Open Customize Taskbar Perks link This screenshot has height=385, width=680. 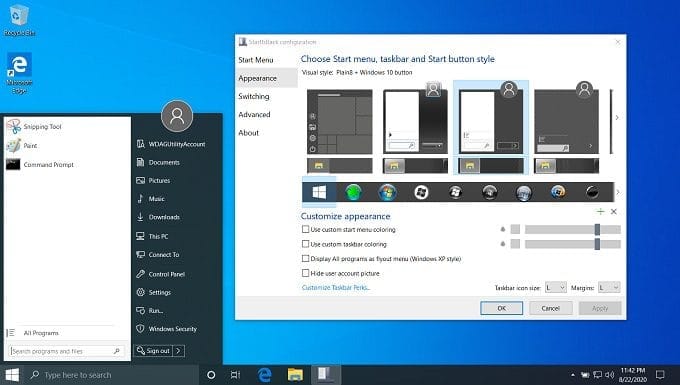pyautogui.click(x=336, y=287)
